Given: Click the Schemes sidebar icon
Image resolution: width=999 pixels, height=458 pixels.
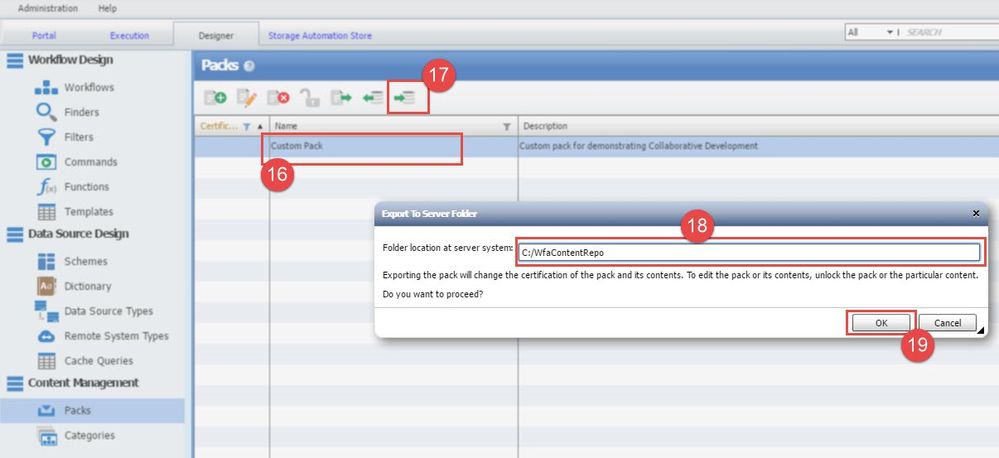Looking at the screenshot, I should coord(47,261).
